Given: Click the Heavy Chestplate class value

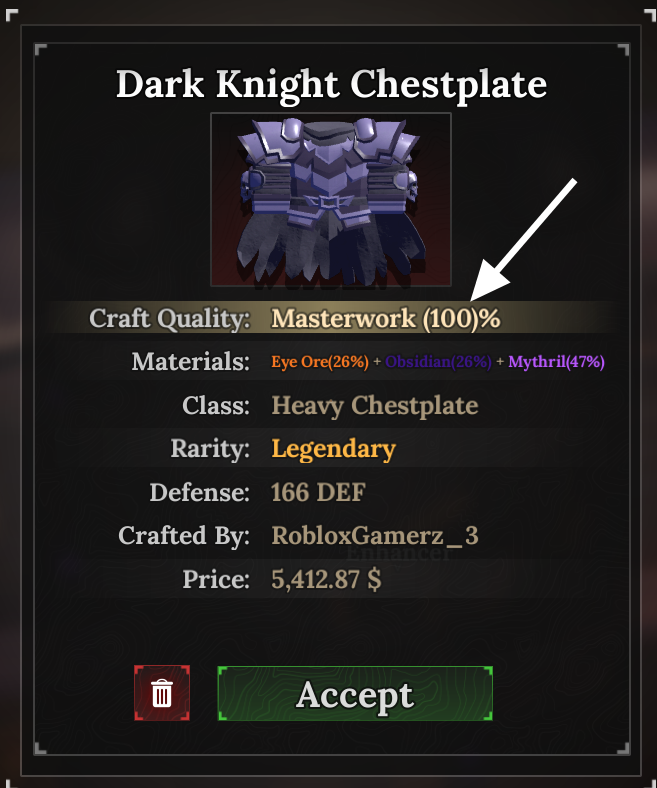Looking at the screenshot, I should click(375, 406).
